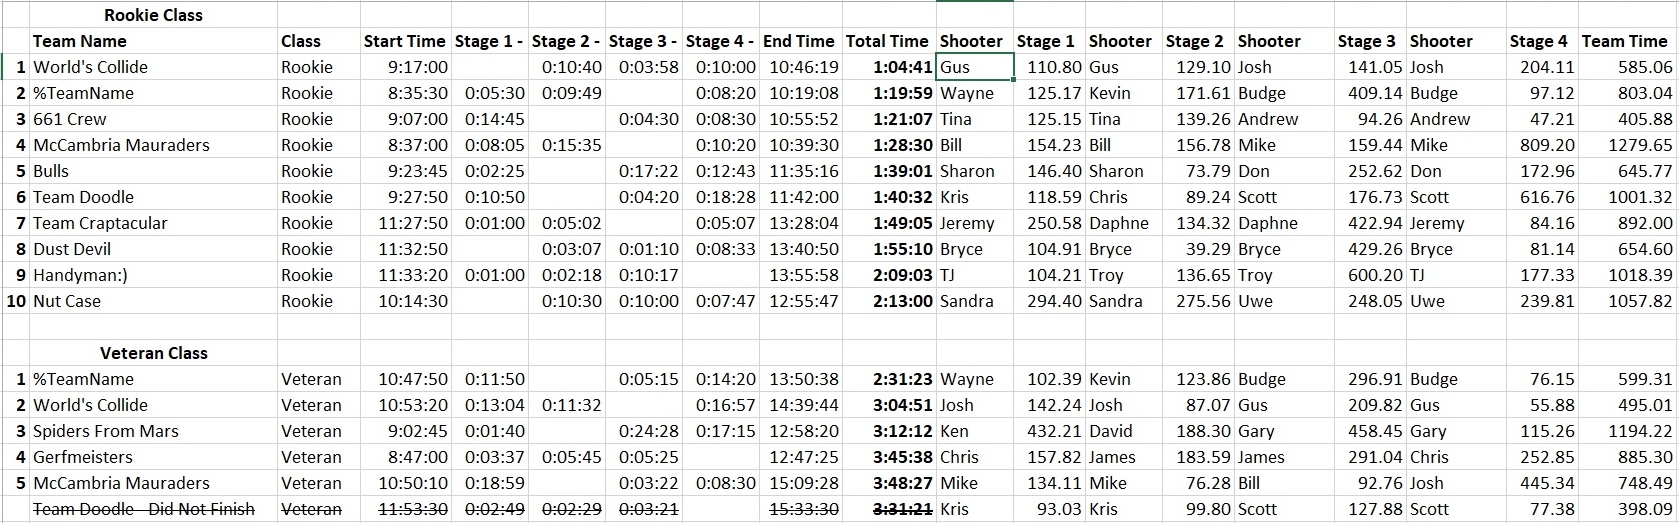Click the Team Time header cell
The height and width of the screenshot is (523, 1679).
point(1625,41)
